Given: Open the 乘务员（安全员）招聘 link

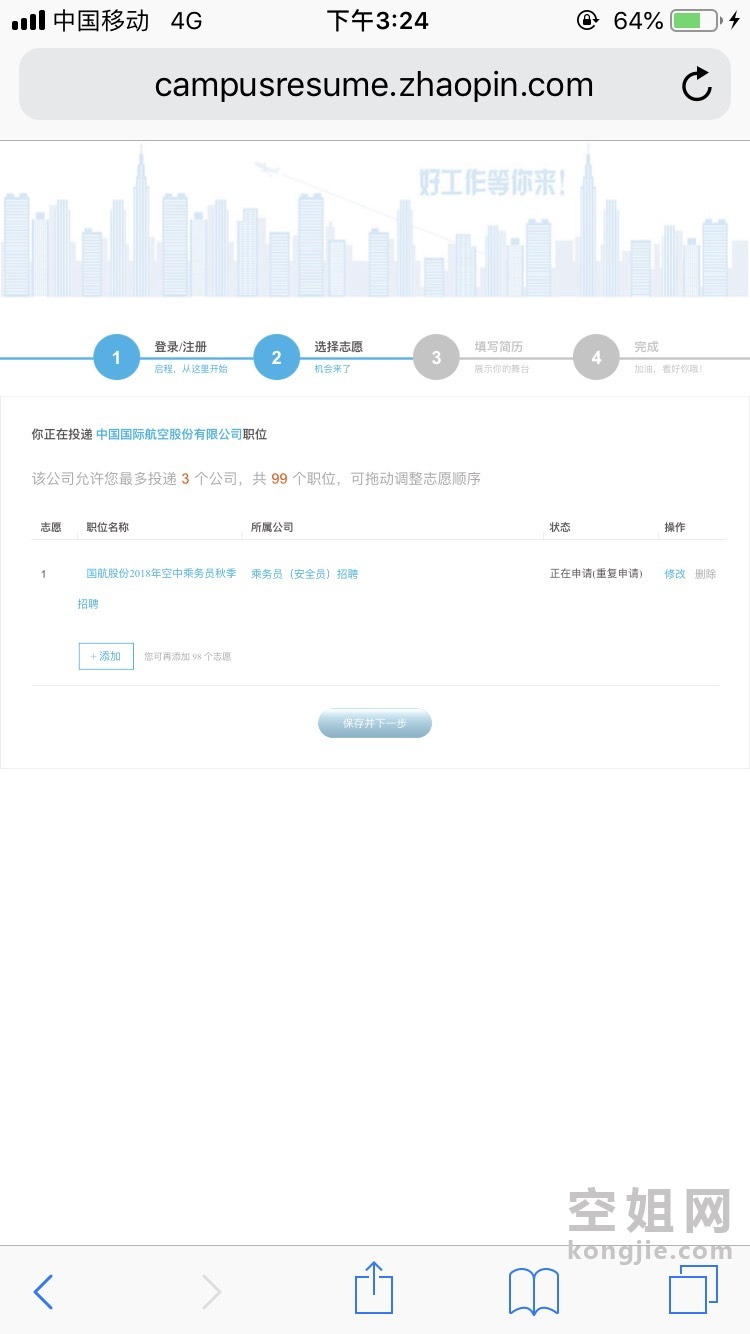Looking at the screenshot, I should pos(304,574).
